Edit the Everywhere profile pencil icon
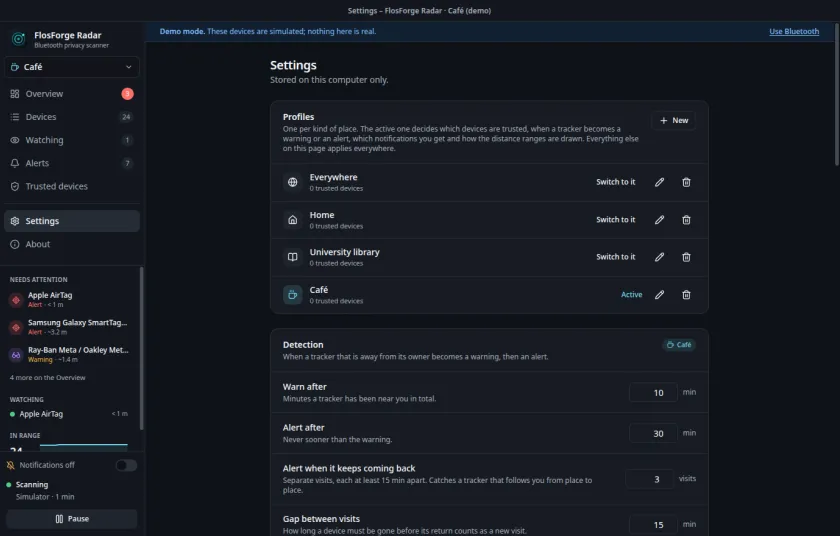Image resolution: width=840 pixels, height=536 pixels. [x=659, y=182]
